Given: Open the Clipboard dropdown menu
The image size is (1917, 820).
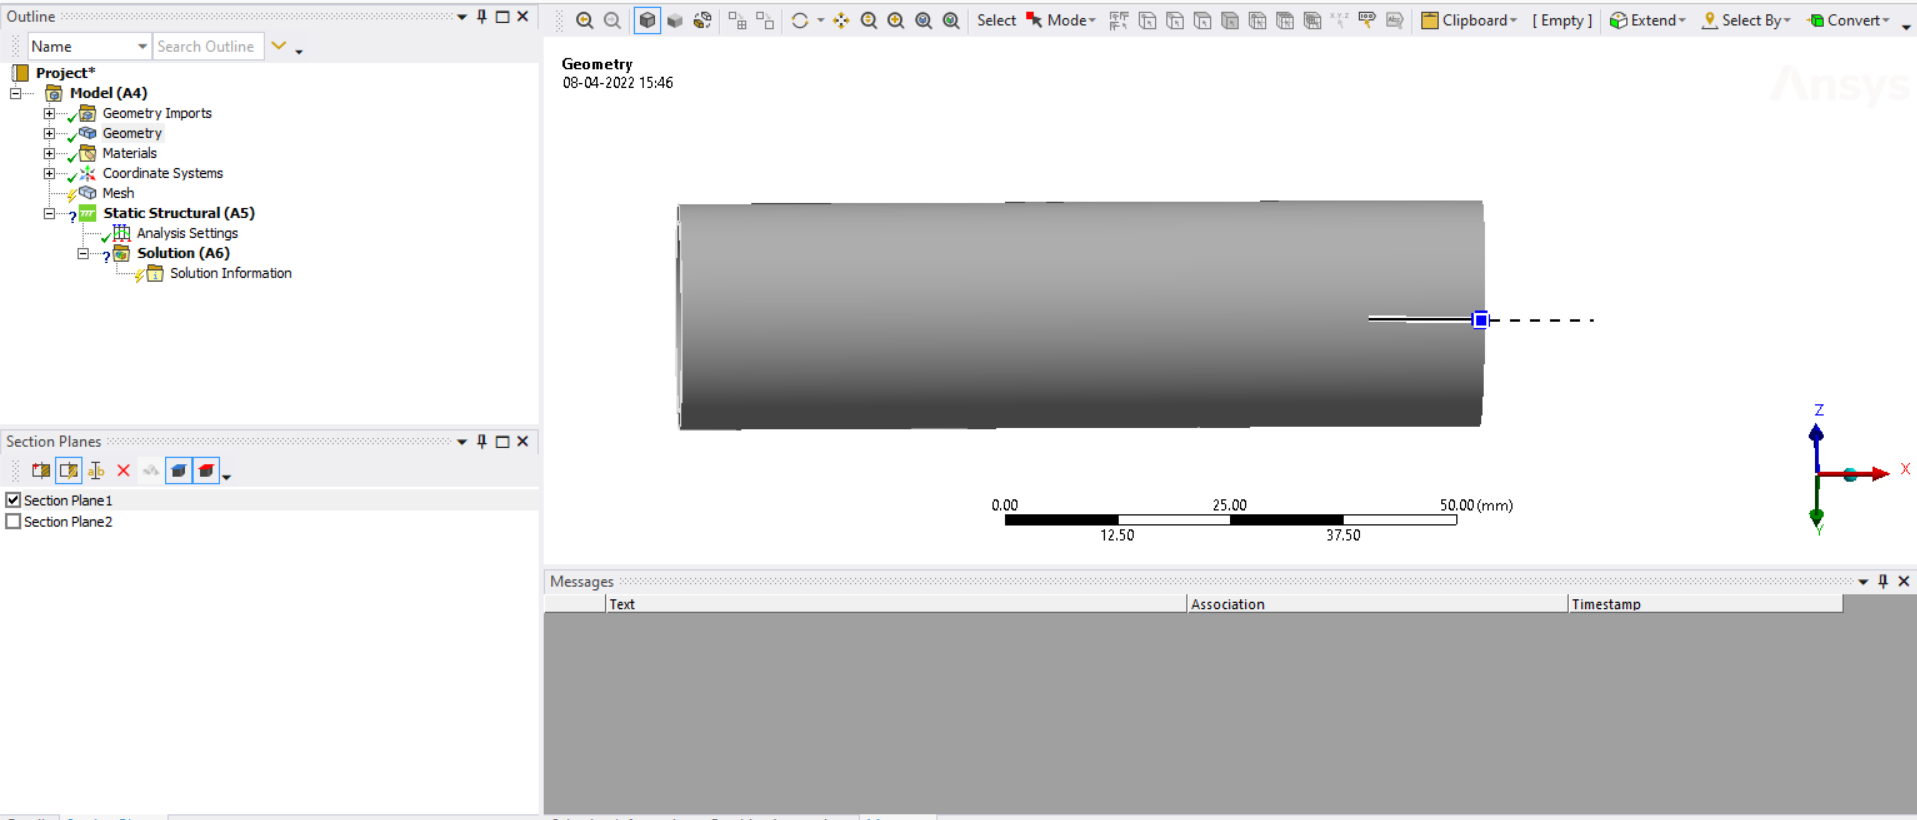Looking at the screenshot, I should (x=1469, y=21).
